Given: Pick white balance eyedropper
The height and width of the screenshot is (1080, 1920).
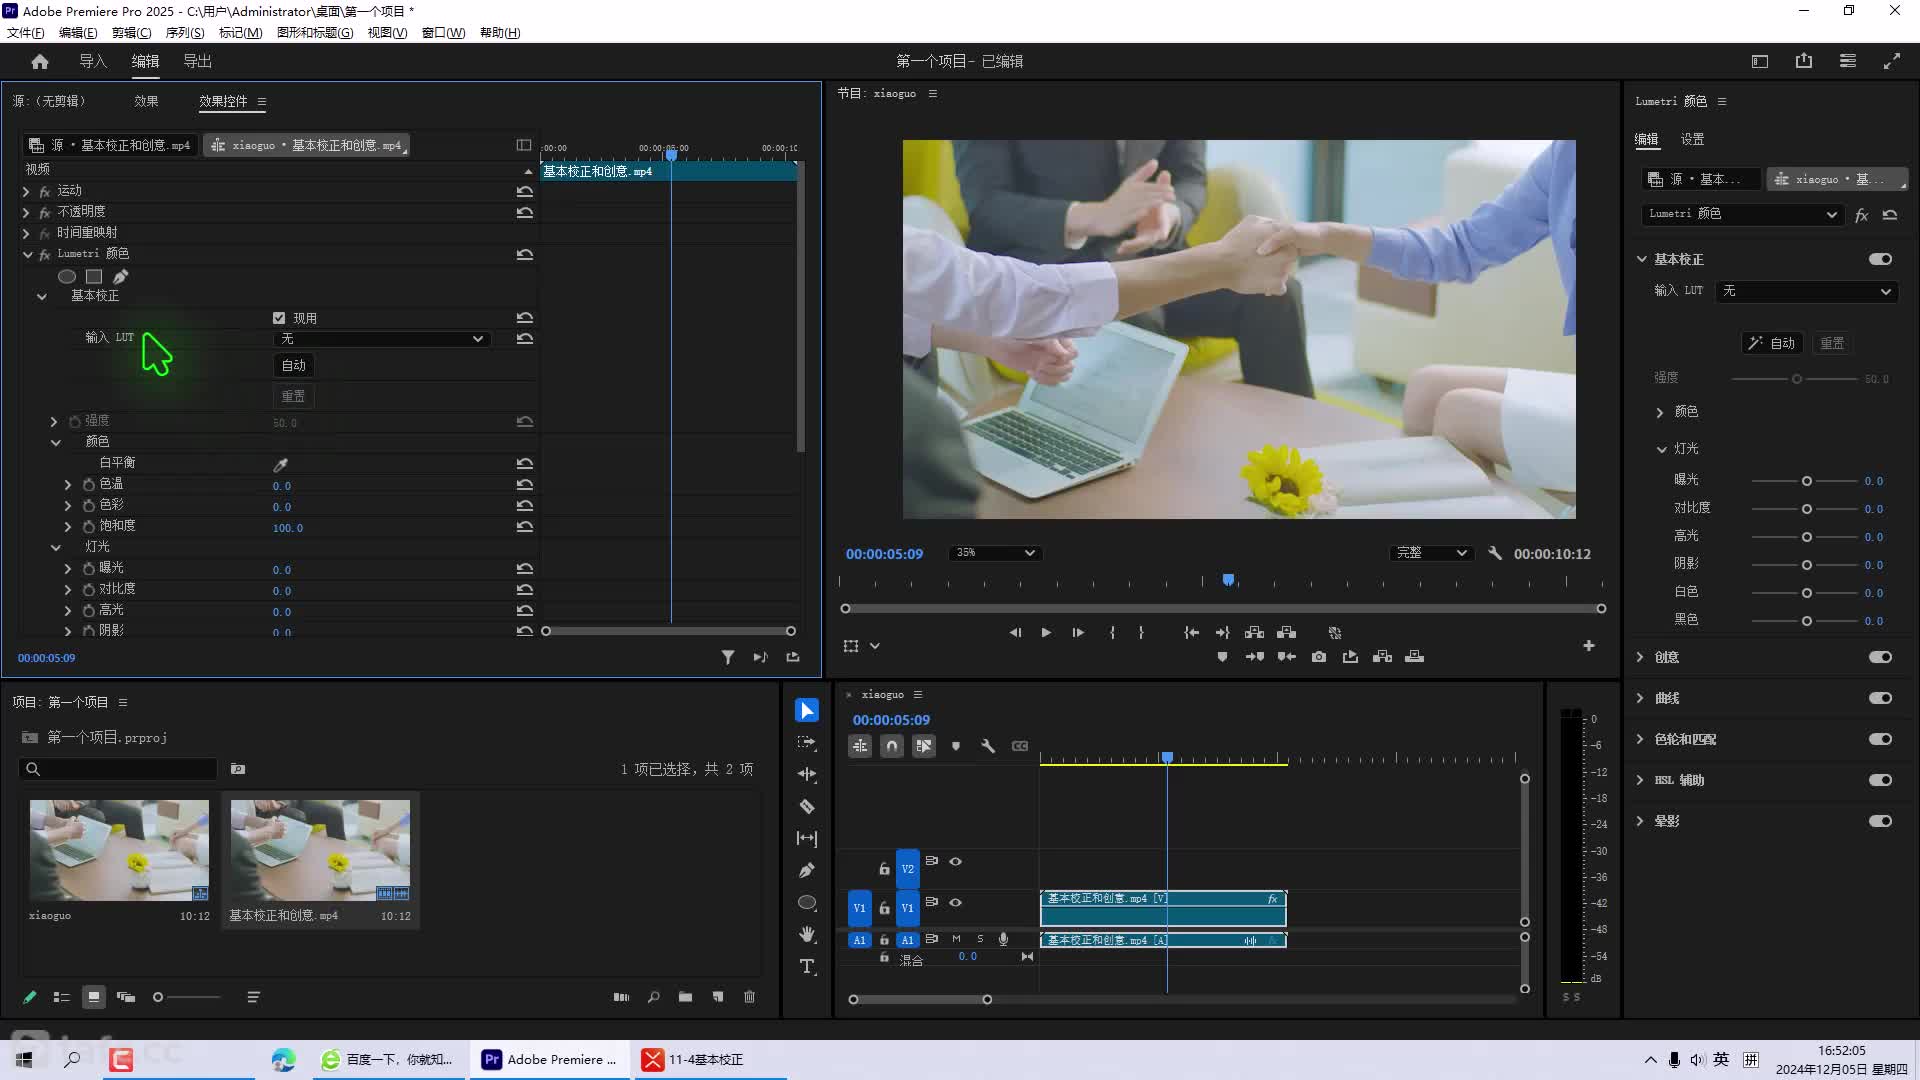Looking at the screenshot, I should pos(281,464).
